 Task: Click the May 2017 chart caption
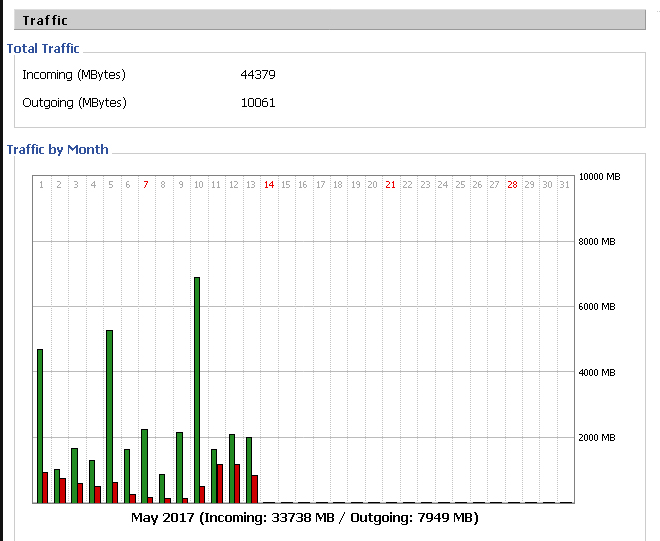(x=305, y=517)
